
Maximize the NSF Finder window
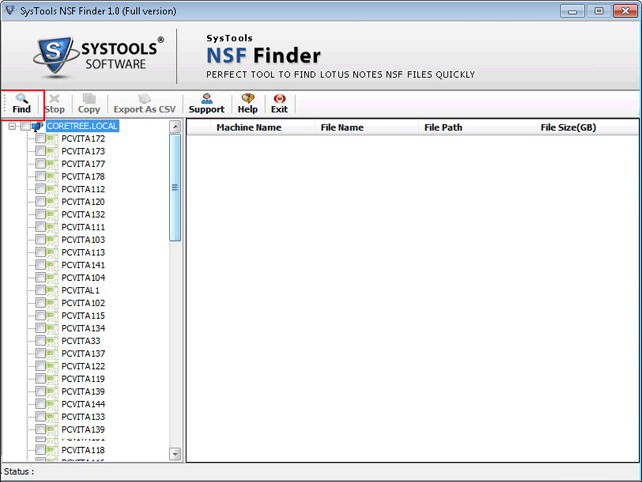[x=599, y=11]
